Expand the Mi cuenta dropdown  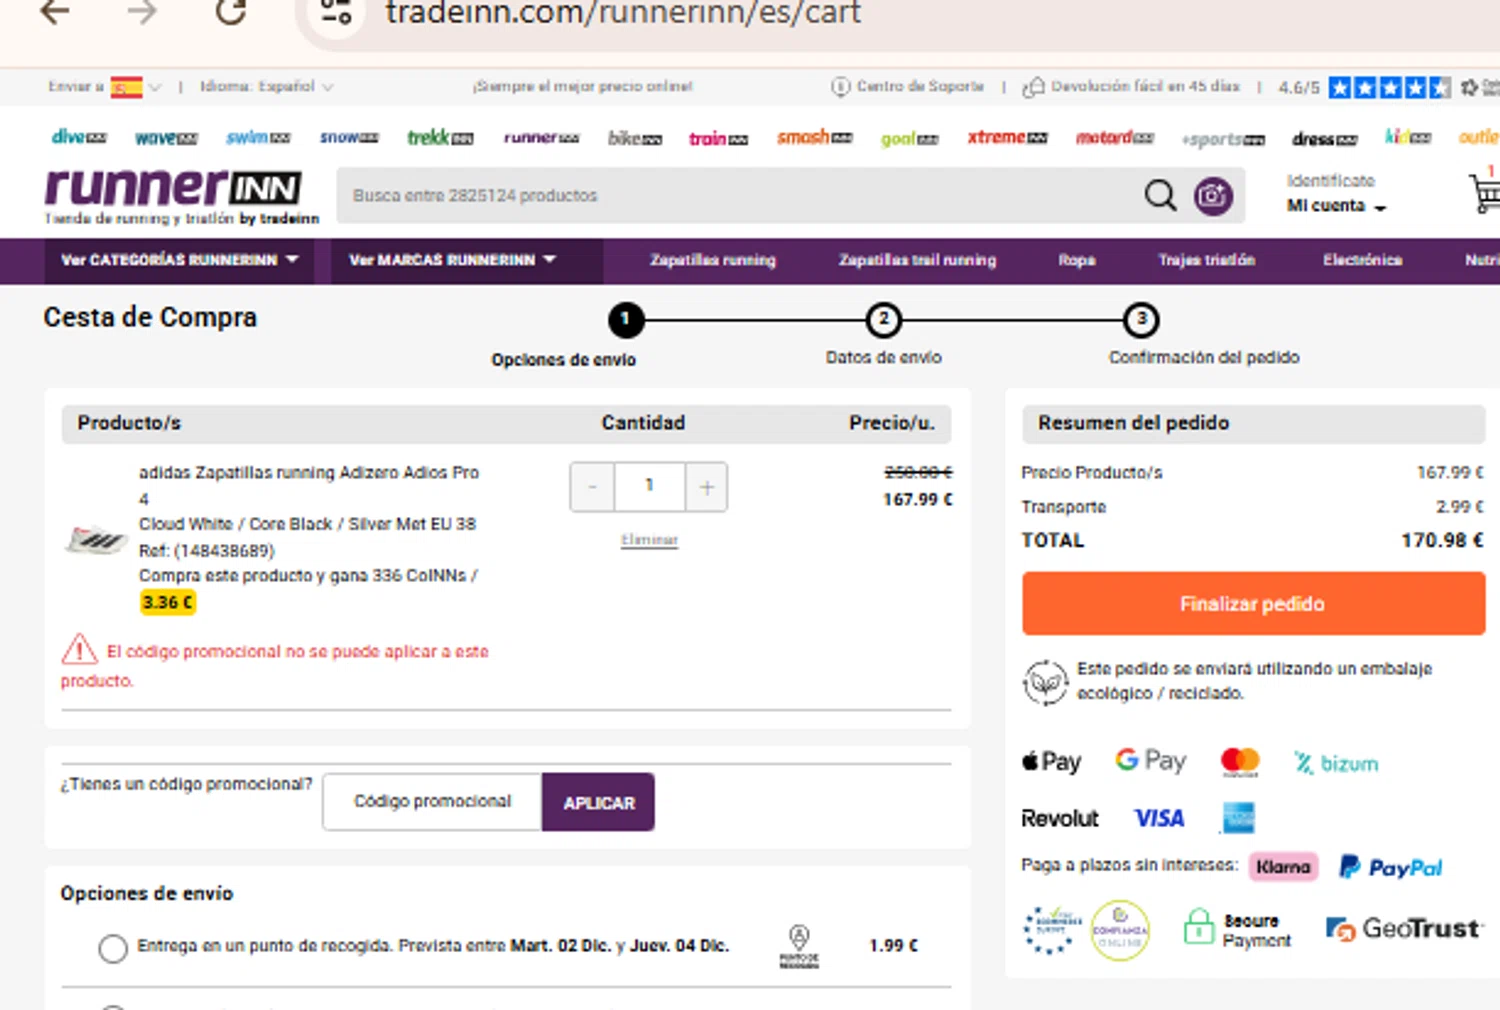pyautogui.click(x=1337, y=206)
